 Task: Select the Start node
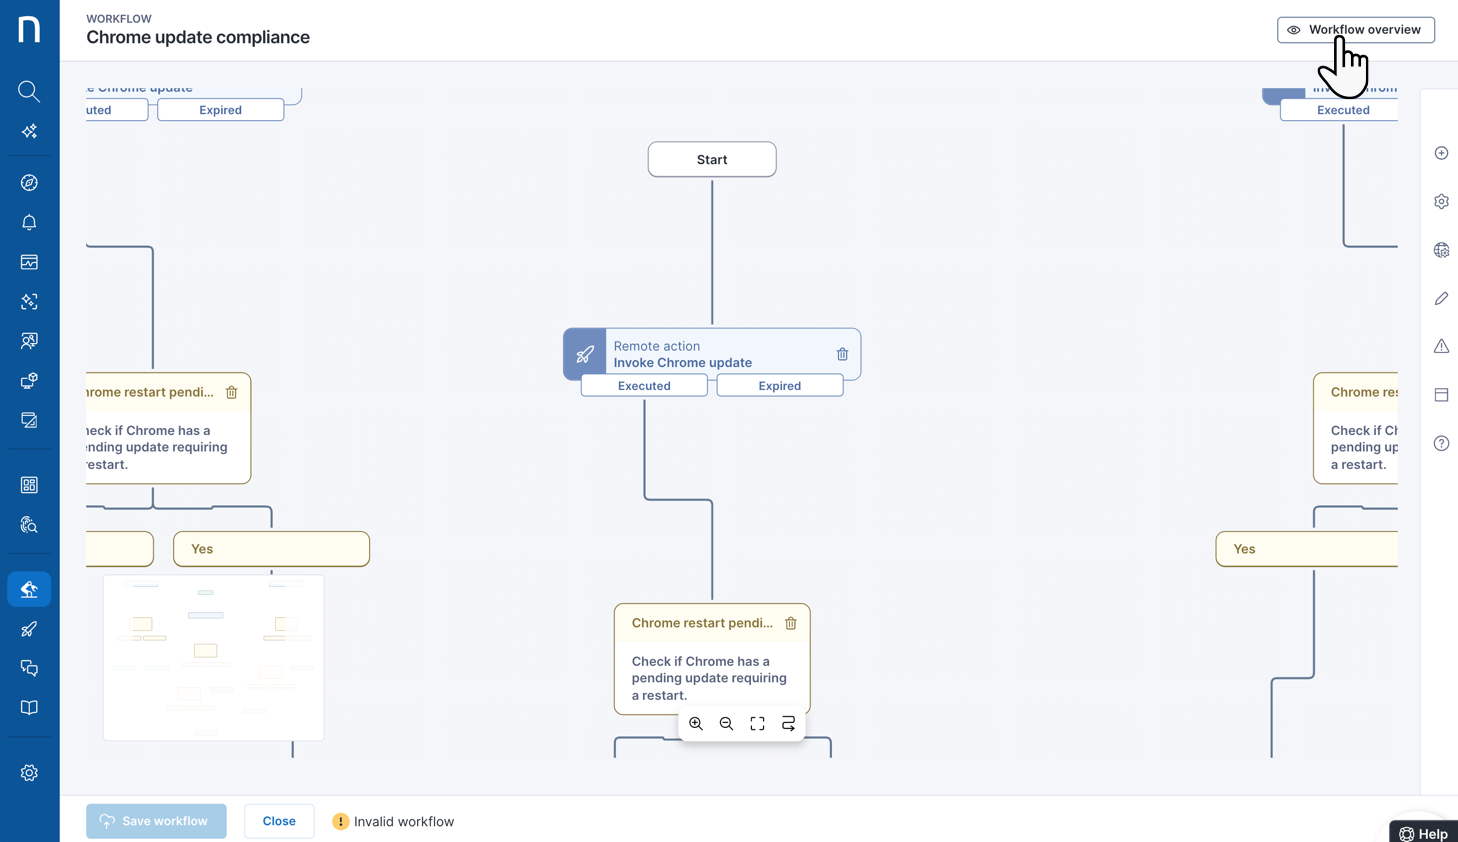[x=712, y=159]
